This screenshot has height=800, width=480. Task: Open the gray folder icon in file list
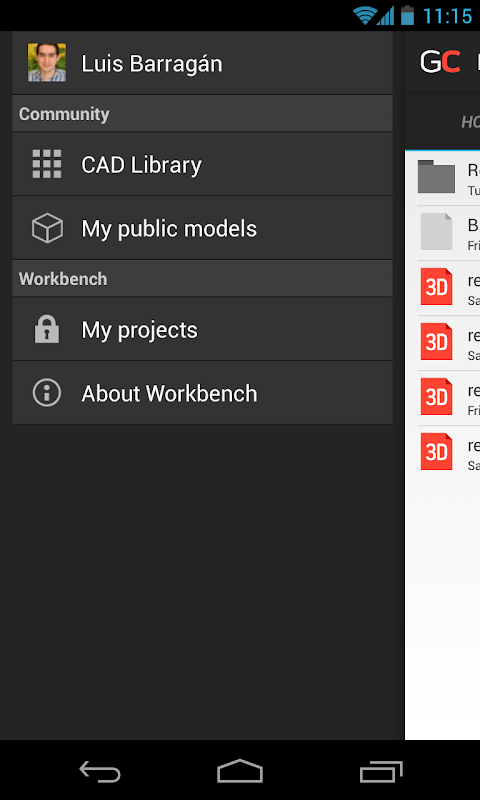[436, 177]
